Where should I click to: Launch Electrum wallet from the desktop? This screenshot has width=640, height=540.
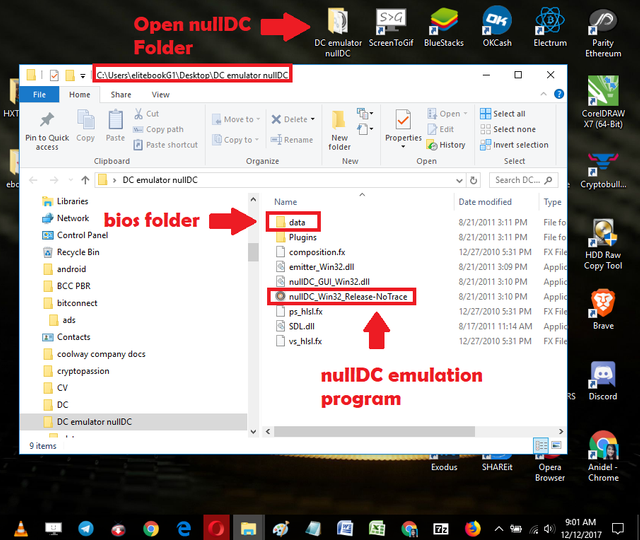point(550,27)
